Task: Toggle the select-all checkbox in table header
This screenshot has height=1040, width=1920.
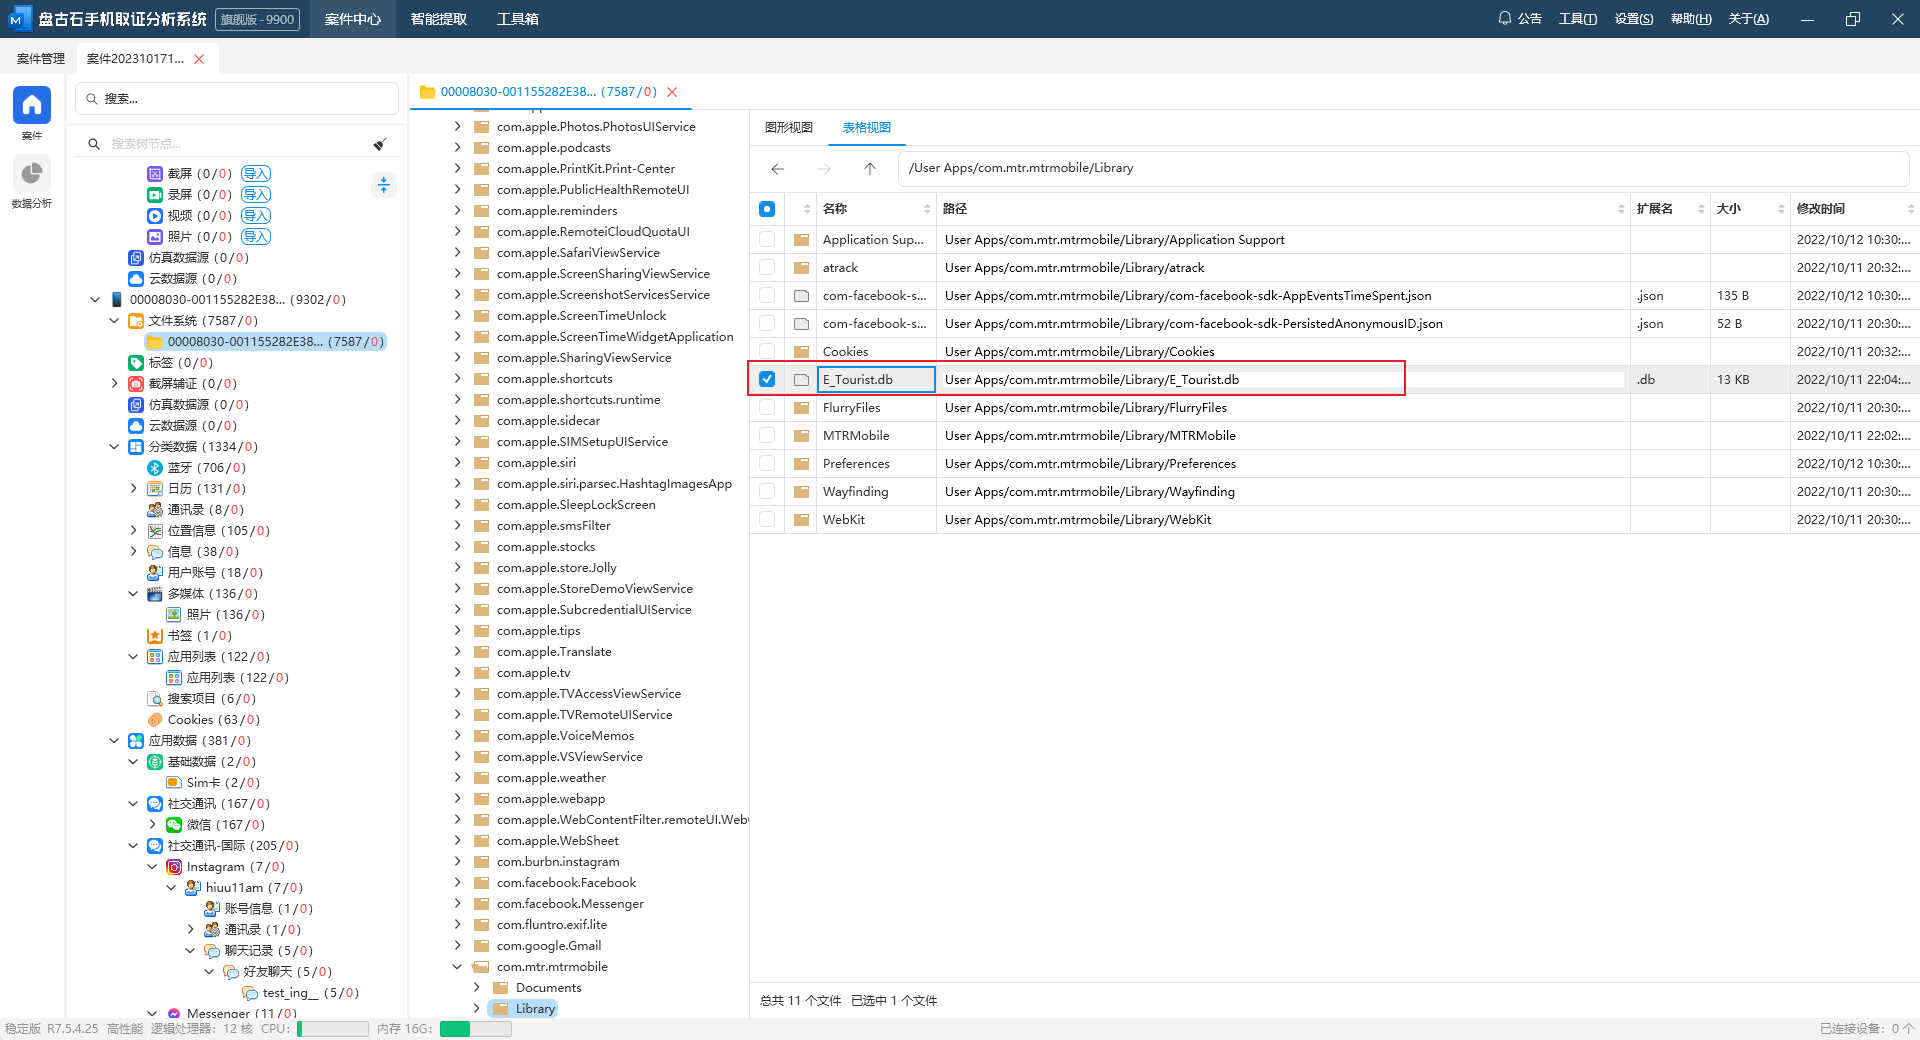Action: pyautogui.click(x=767, y=209)
